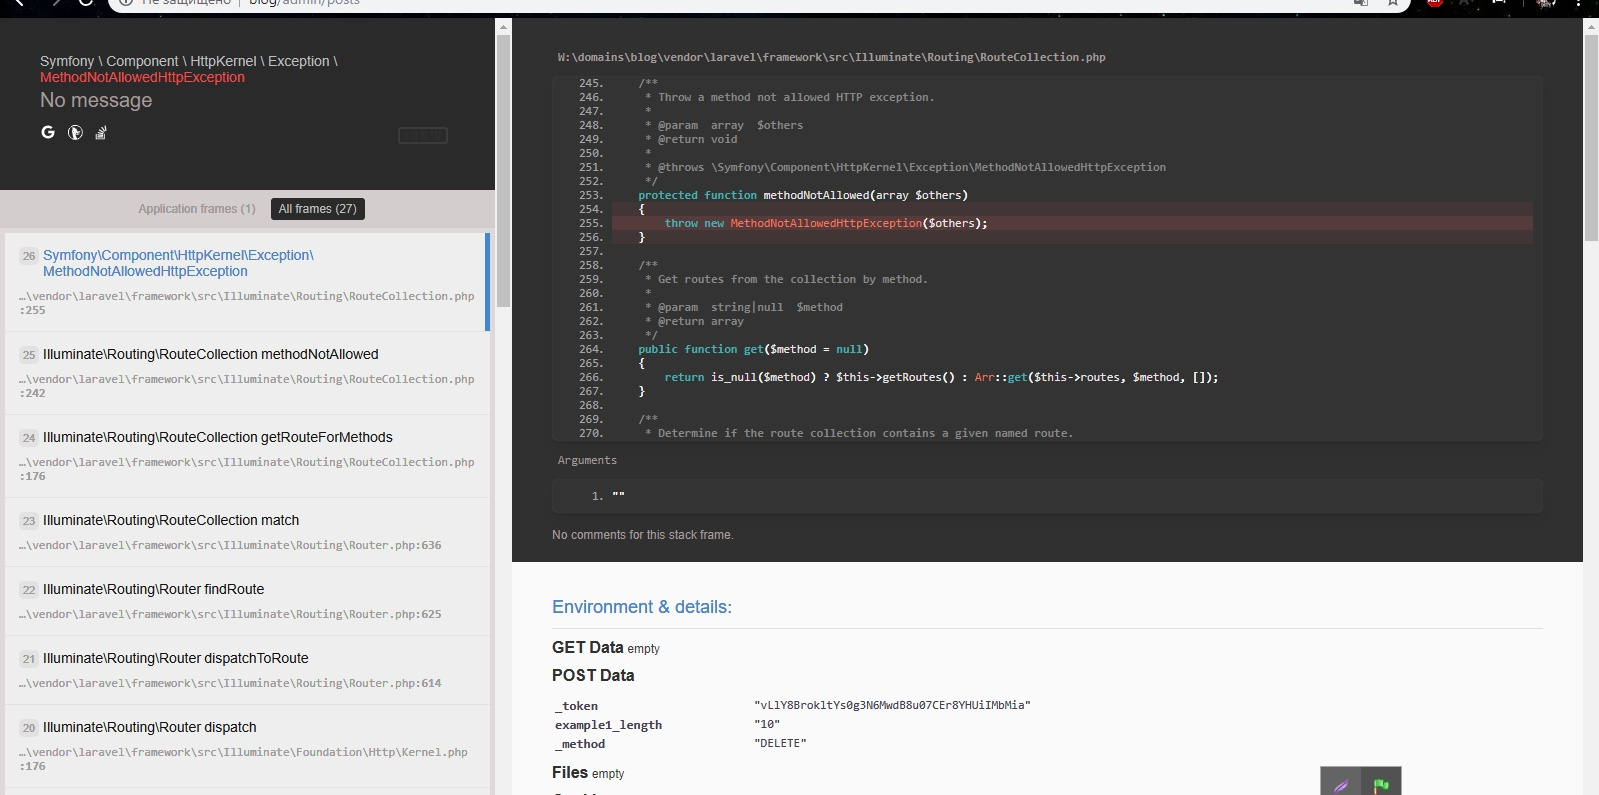Click code line 253 methodNotAllowed declaration
The width and height of the screenshot is (1599, 795).
point(803,195)
